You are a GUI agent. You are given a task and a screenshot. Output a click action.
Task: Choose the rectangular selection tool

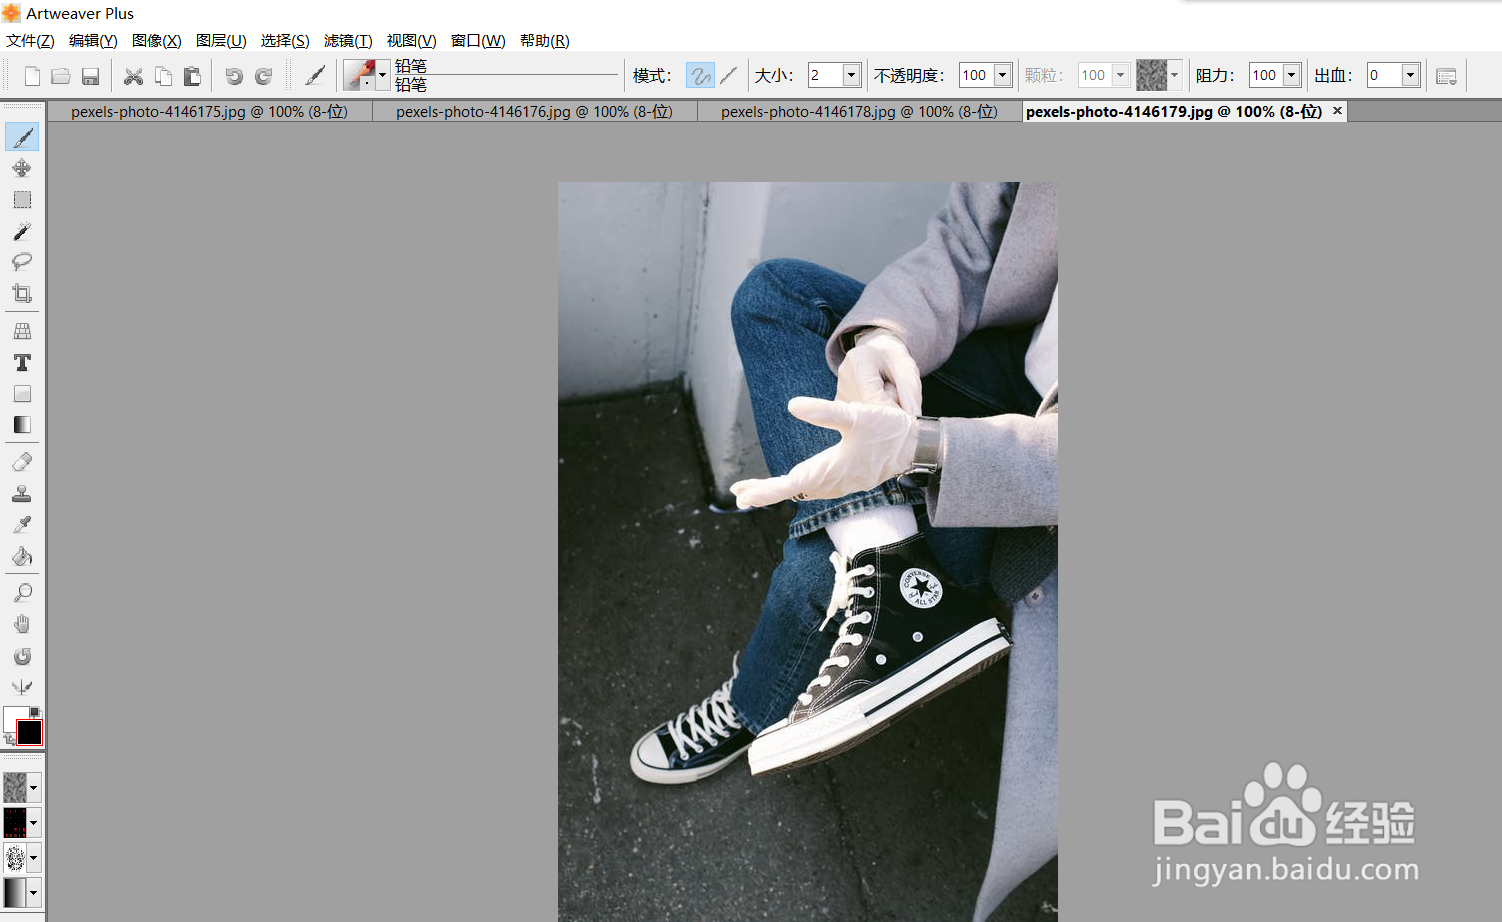(22, 200)
